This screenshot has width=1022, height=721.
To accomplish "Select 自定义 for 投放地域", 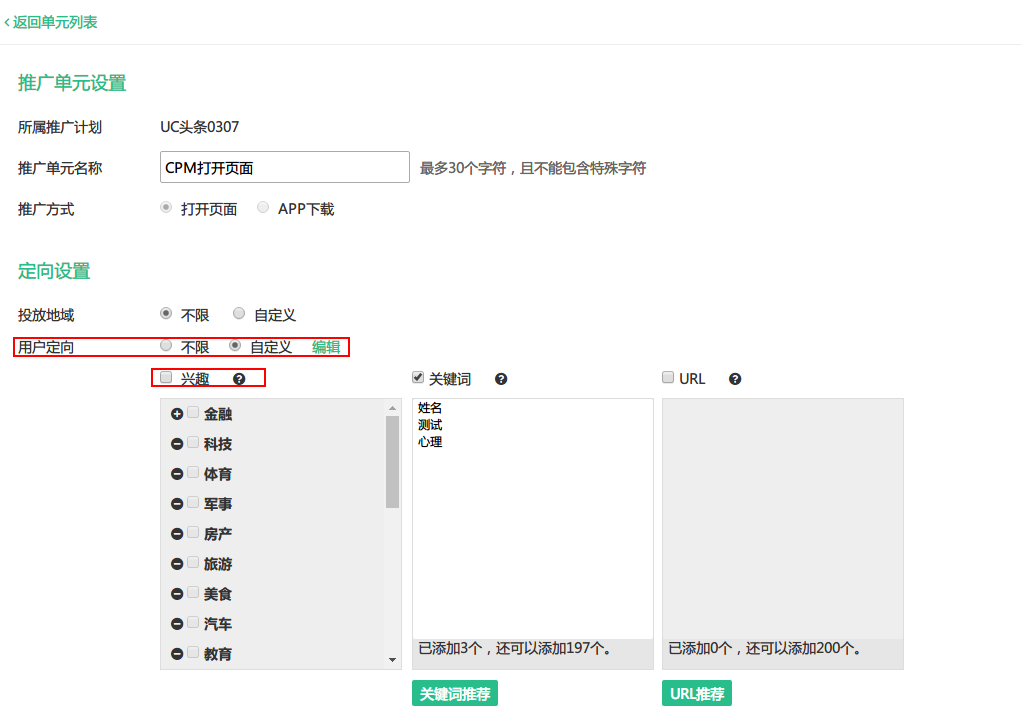I will click(x=239, y=314).
